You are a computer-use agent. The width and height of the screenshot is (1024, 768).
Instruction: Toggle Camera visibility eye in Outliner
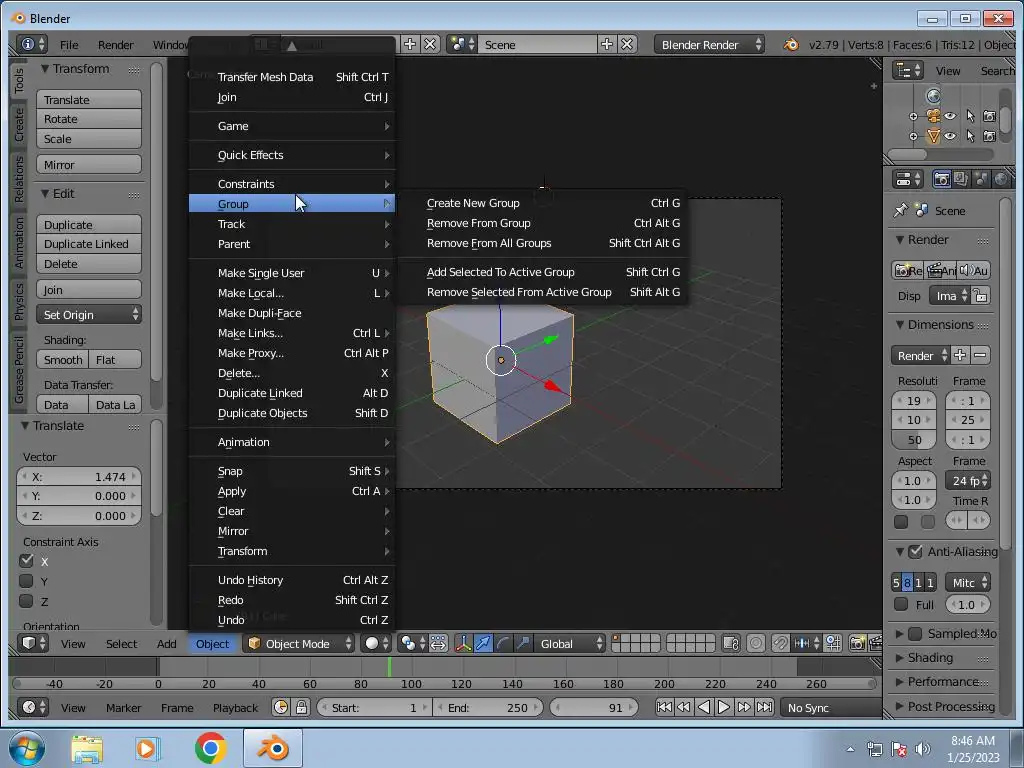pos(950,116)
